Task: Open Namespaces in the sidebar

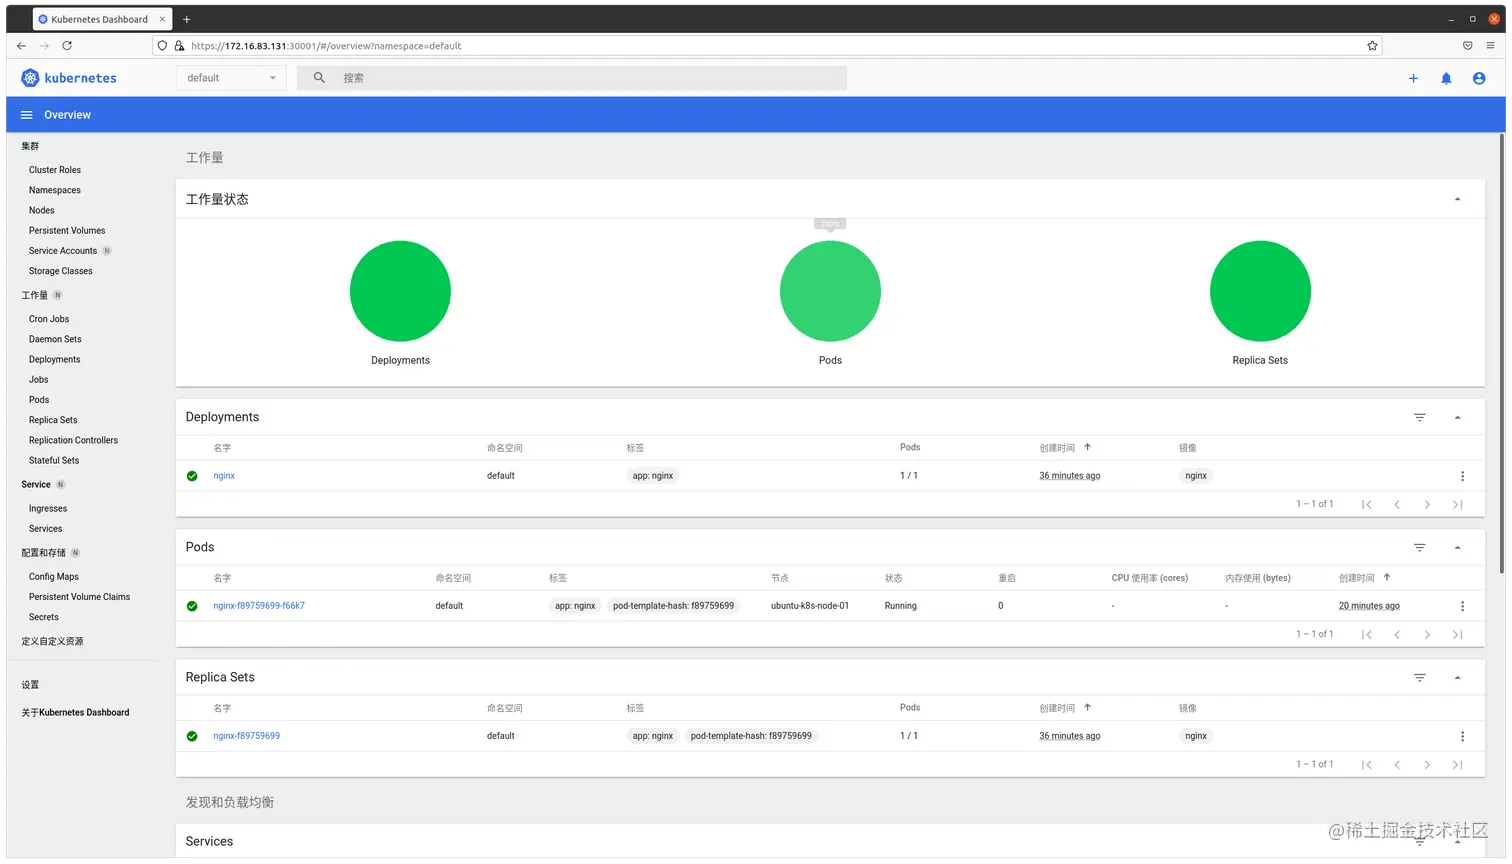Action: pos(55,190)
